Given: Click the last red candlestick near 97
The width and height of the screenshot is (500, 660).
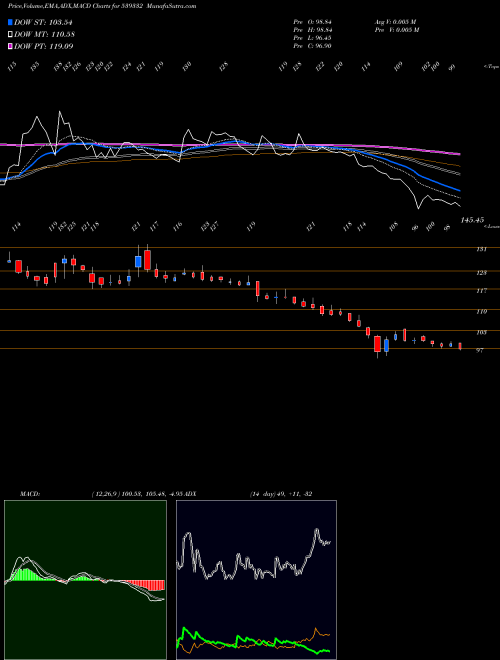Looking at the screenshot, I should (460, 346).
